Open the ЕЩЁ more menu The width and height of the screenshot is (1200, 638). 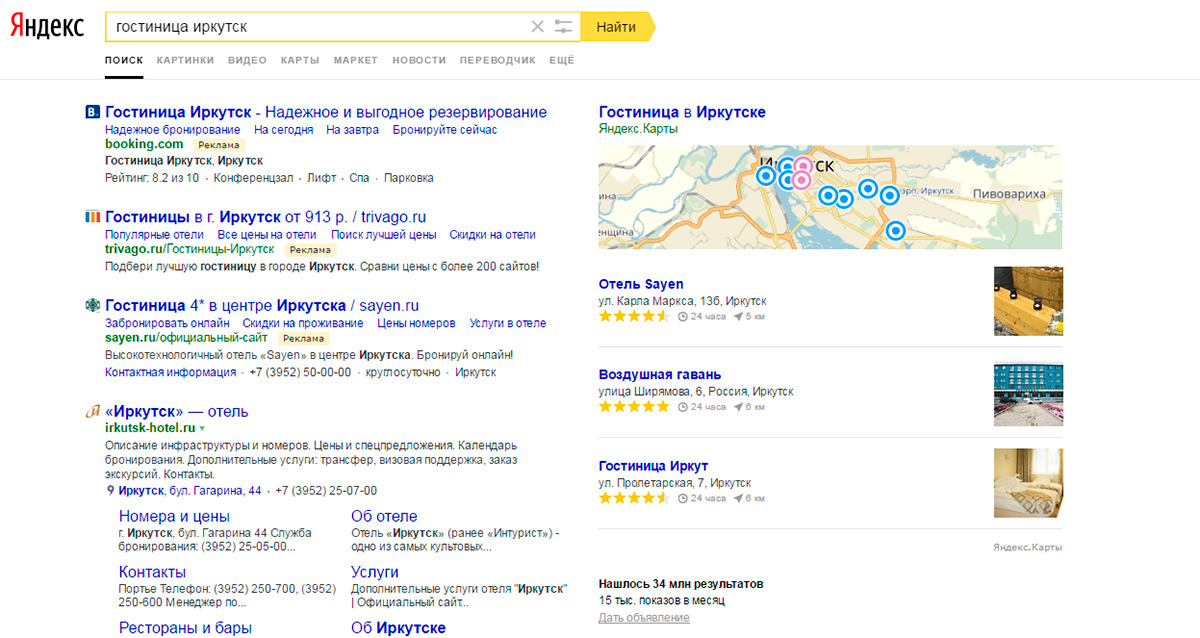point(562,60)
